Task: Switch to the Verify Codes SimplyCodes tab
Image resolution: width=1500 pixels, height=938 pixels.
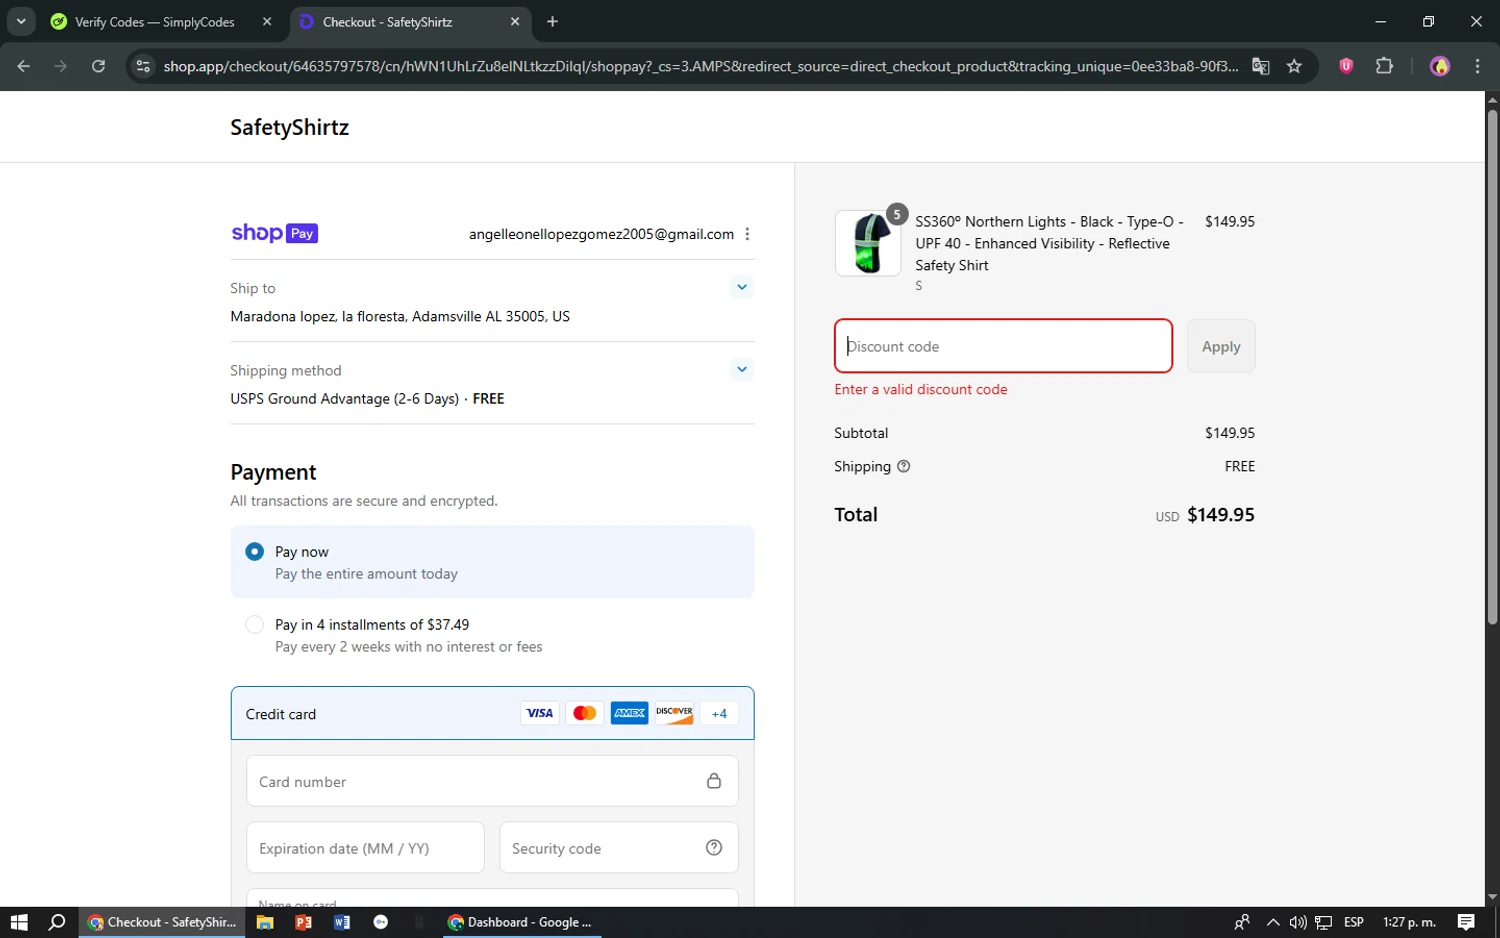Action: [x=155, y=22]
